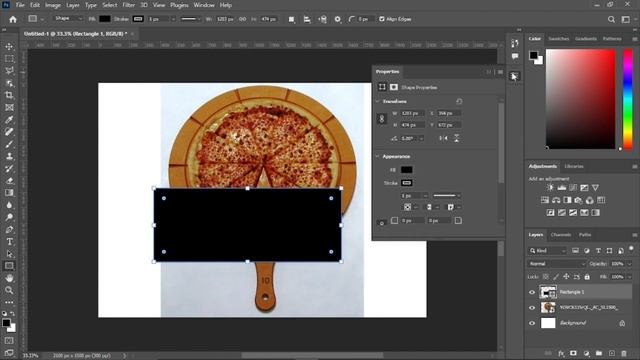Select the Rectangular Marquee tool
The height and width of the screenshot is (360, 640).
(9, 59)
